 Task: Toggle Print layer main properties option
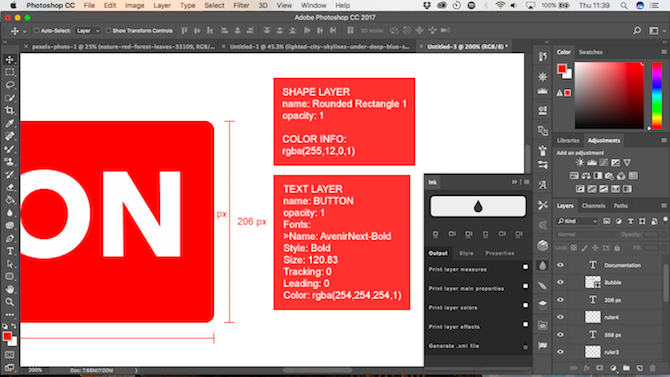click(526, 286)
